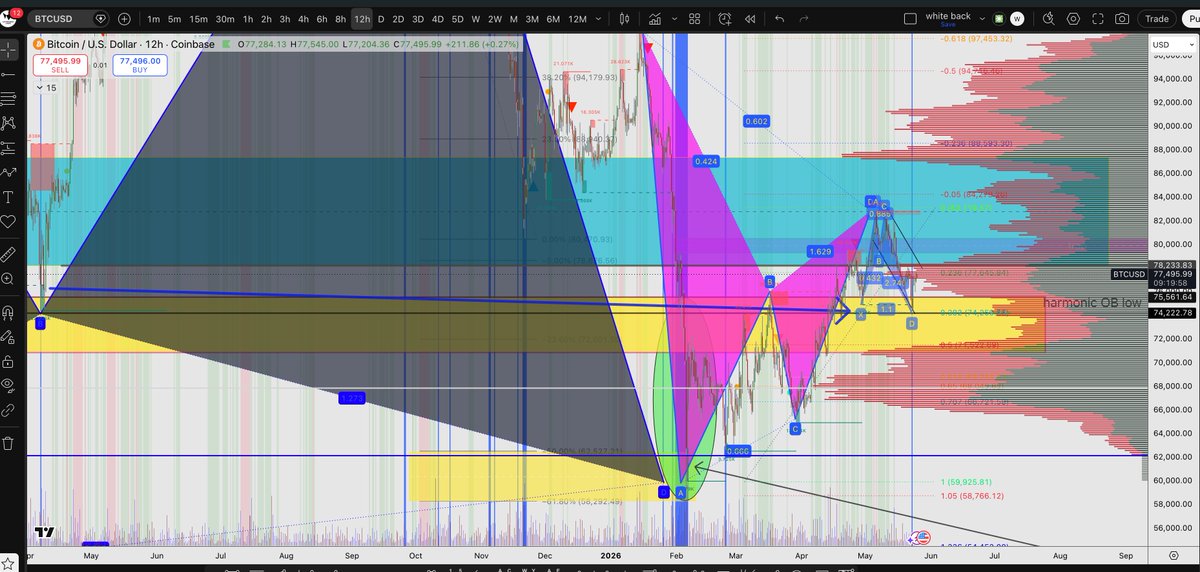Toggle hide all drawings eye icon
The height and width of the screenshot is (572, 1200).
point(10,385)
